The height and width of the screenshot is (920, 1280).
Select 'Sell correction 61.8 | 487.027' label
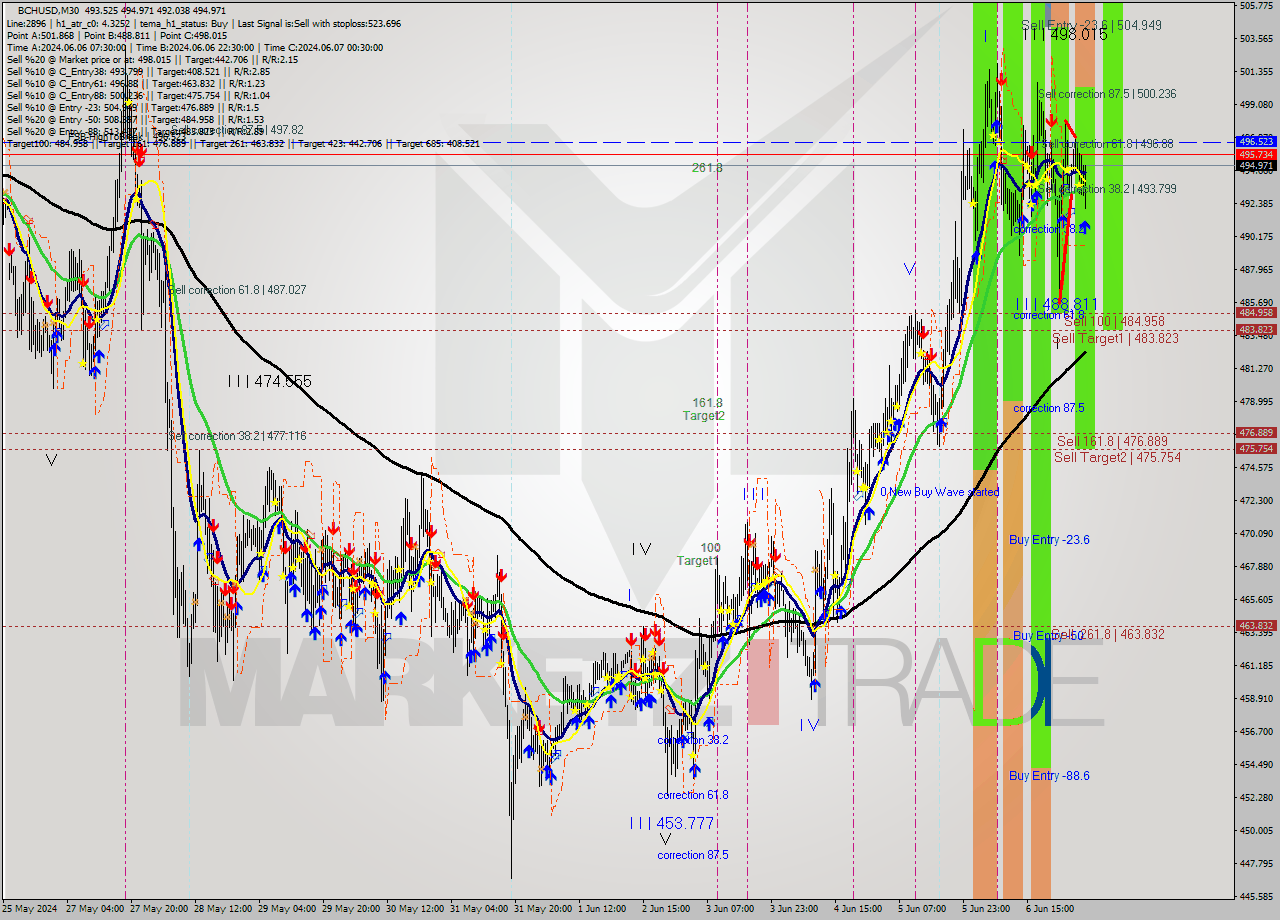click(237, 290)
